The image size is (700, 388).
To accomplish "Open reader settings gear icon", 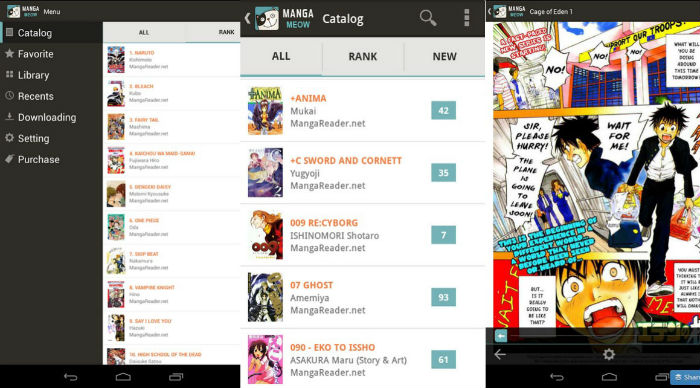I will [x=609, y=355].
